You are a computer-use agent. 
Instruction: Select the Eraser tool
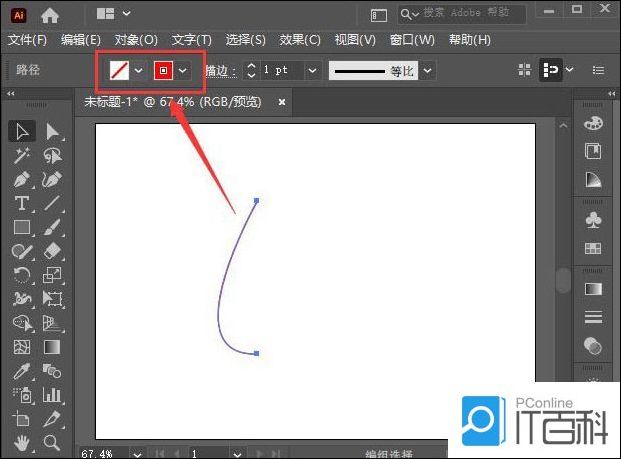pyautogui.click(x=52, y=251)
